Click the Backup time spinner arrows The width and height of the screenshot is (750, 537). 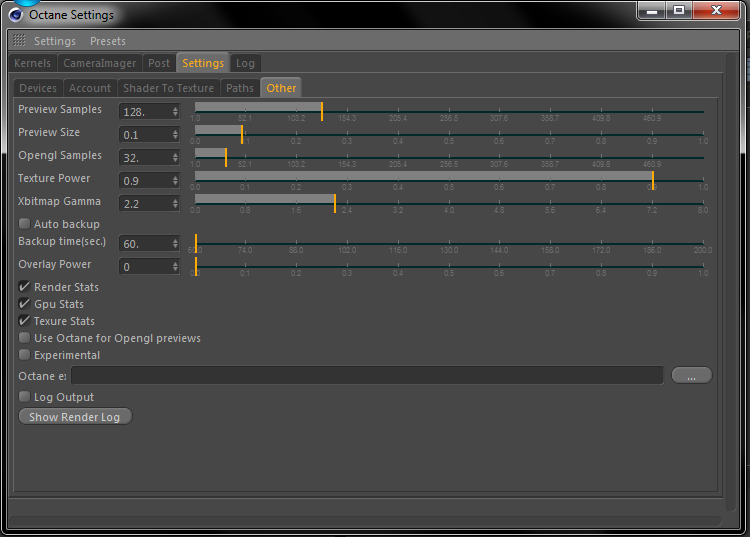pyautogui.click(x=176, y=244)
